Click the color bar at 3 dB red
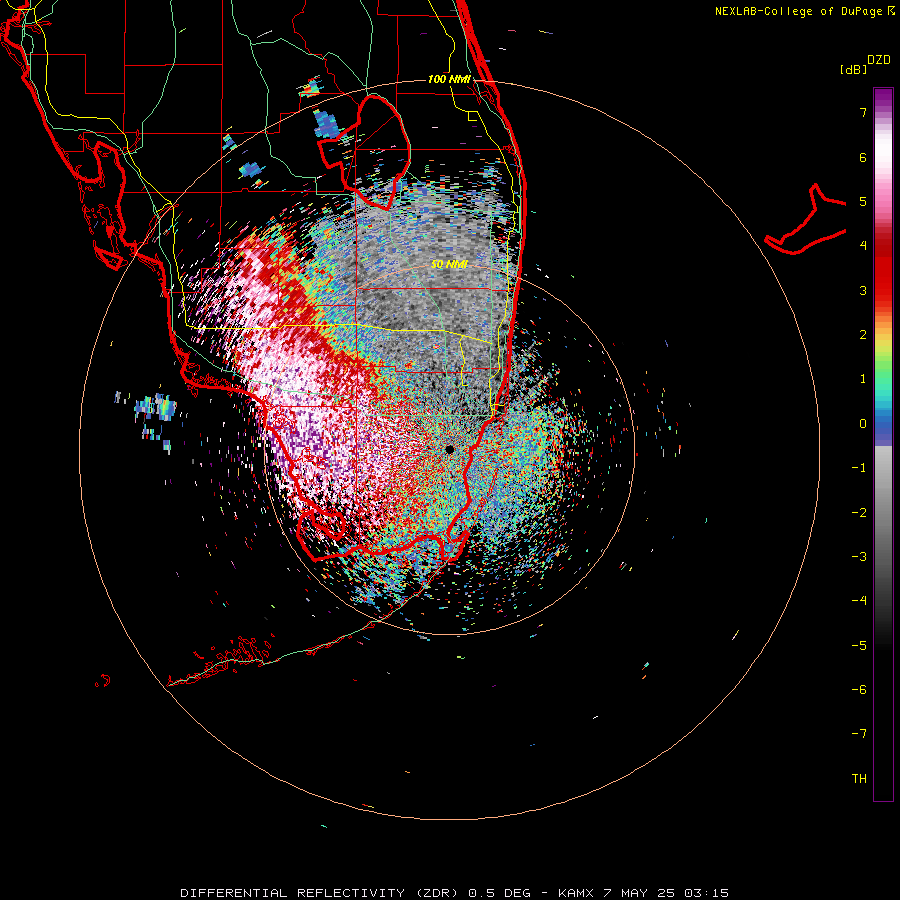900x900 pixels. pos(883,290)
